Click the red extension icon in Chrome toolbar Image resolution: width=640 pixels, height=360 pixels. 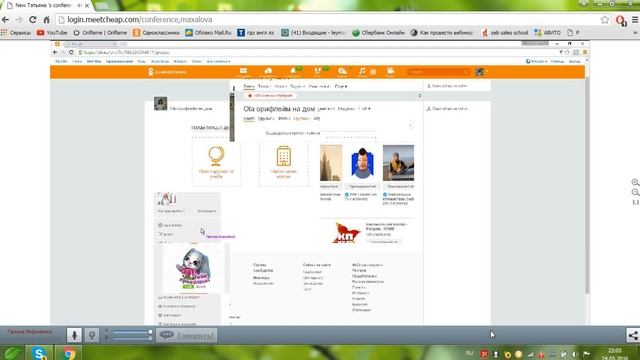[621, 20]
